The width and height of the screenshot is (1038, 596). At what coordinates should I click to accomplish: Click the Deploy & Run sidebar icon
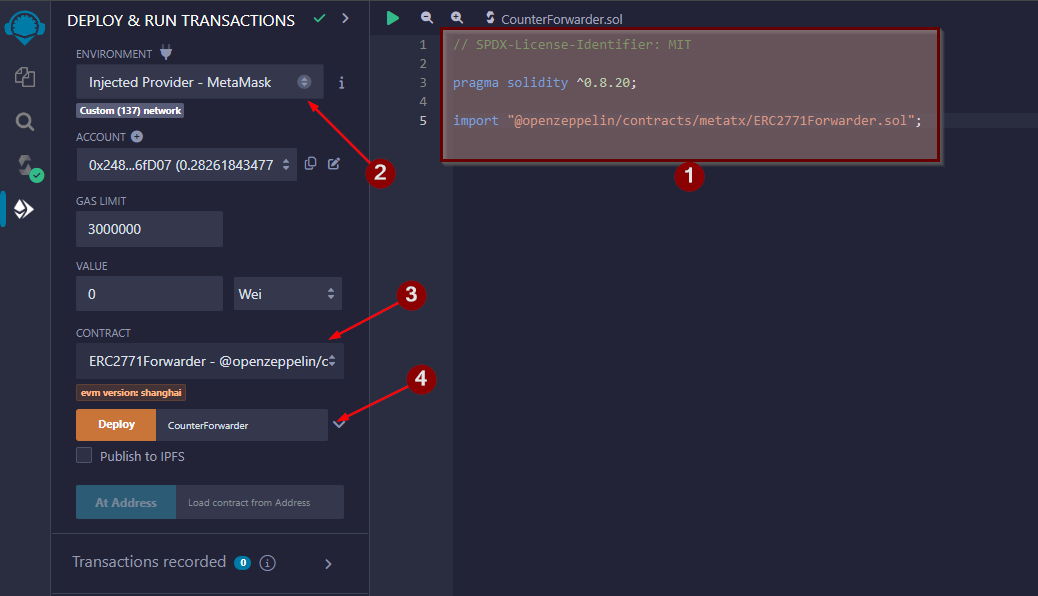[24, 209]
